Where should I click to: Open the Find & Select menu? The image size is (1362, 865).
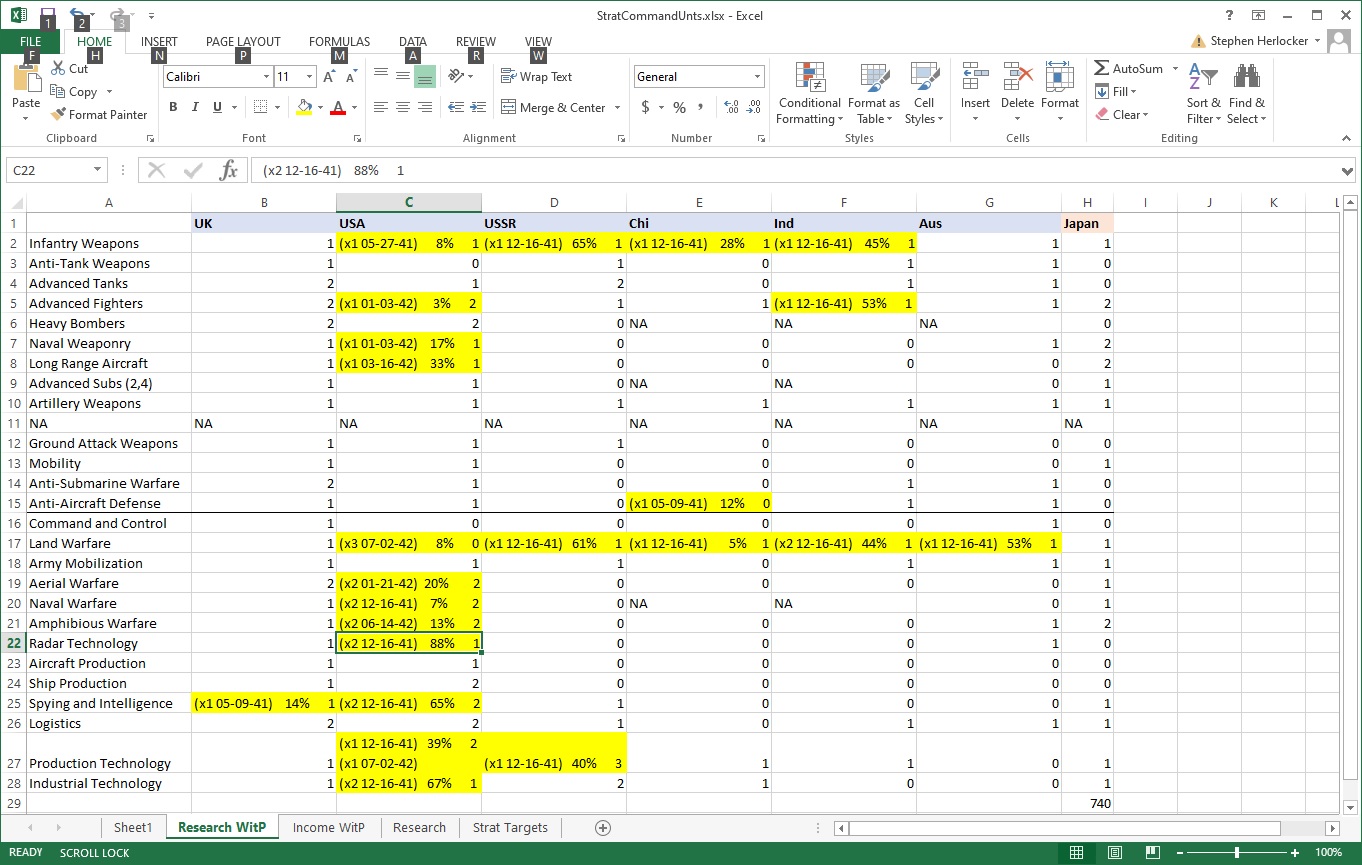(1247, 93)
